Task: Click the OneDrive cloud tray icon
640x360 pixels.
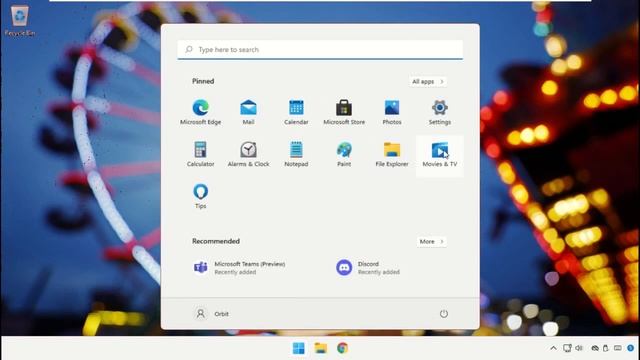Action: click(595, 348)
